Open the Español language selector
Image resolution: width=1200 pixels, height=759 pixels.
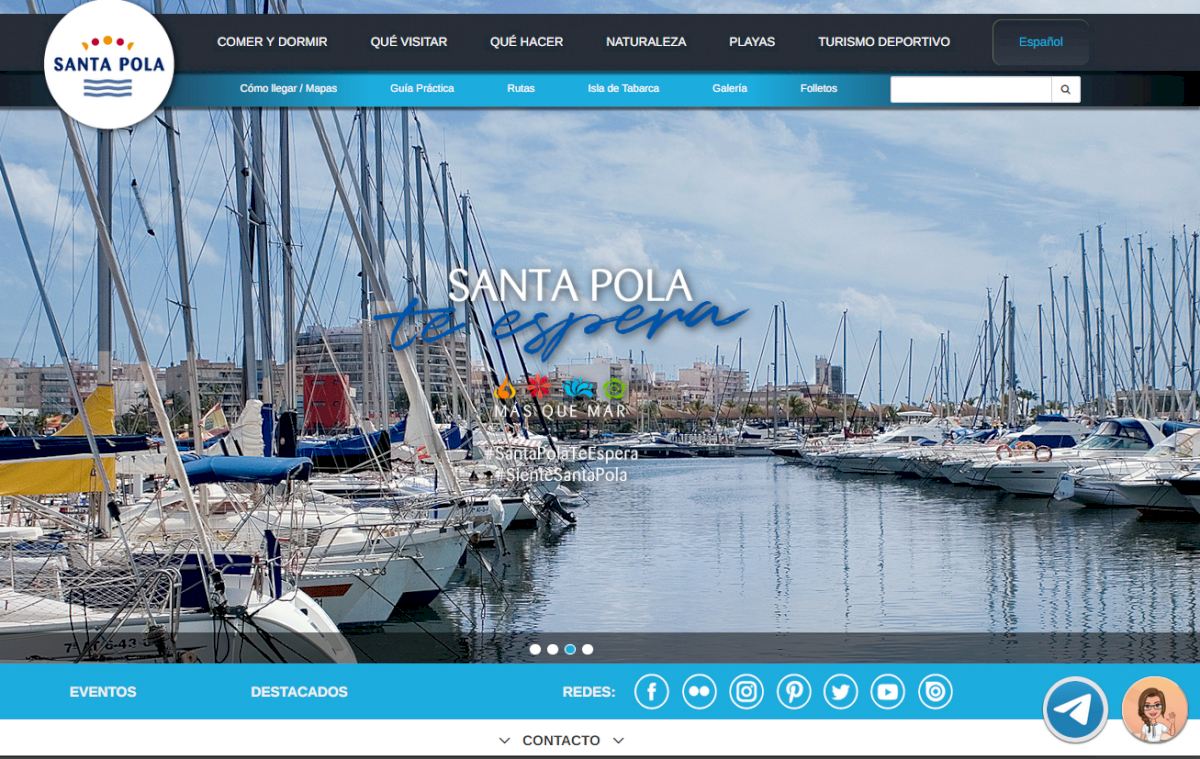1040,42
